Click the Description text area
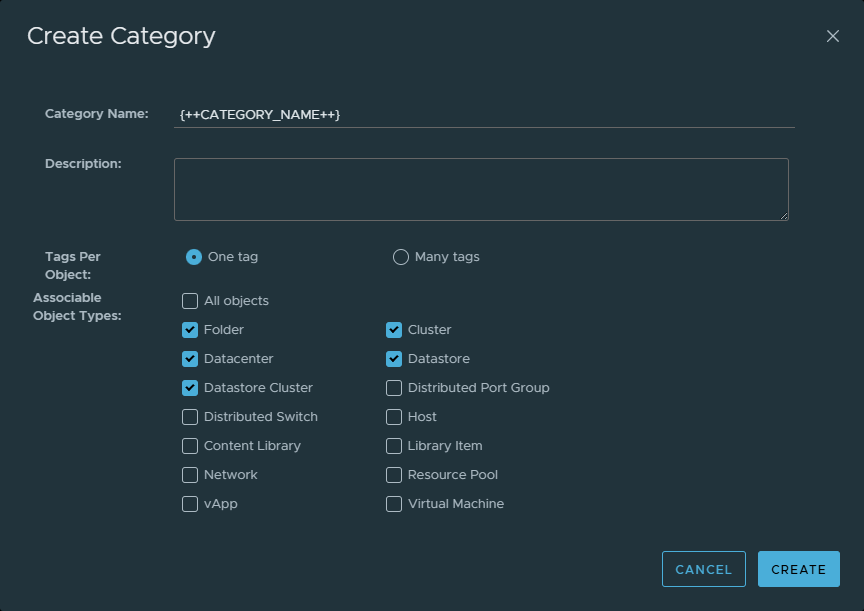 tap(481, 189)
